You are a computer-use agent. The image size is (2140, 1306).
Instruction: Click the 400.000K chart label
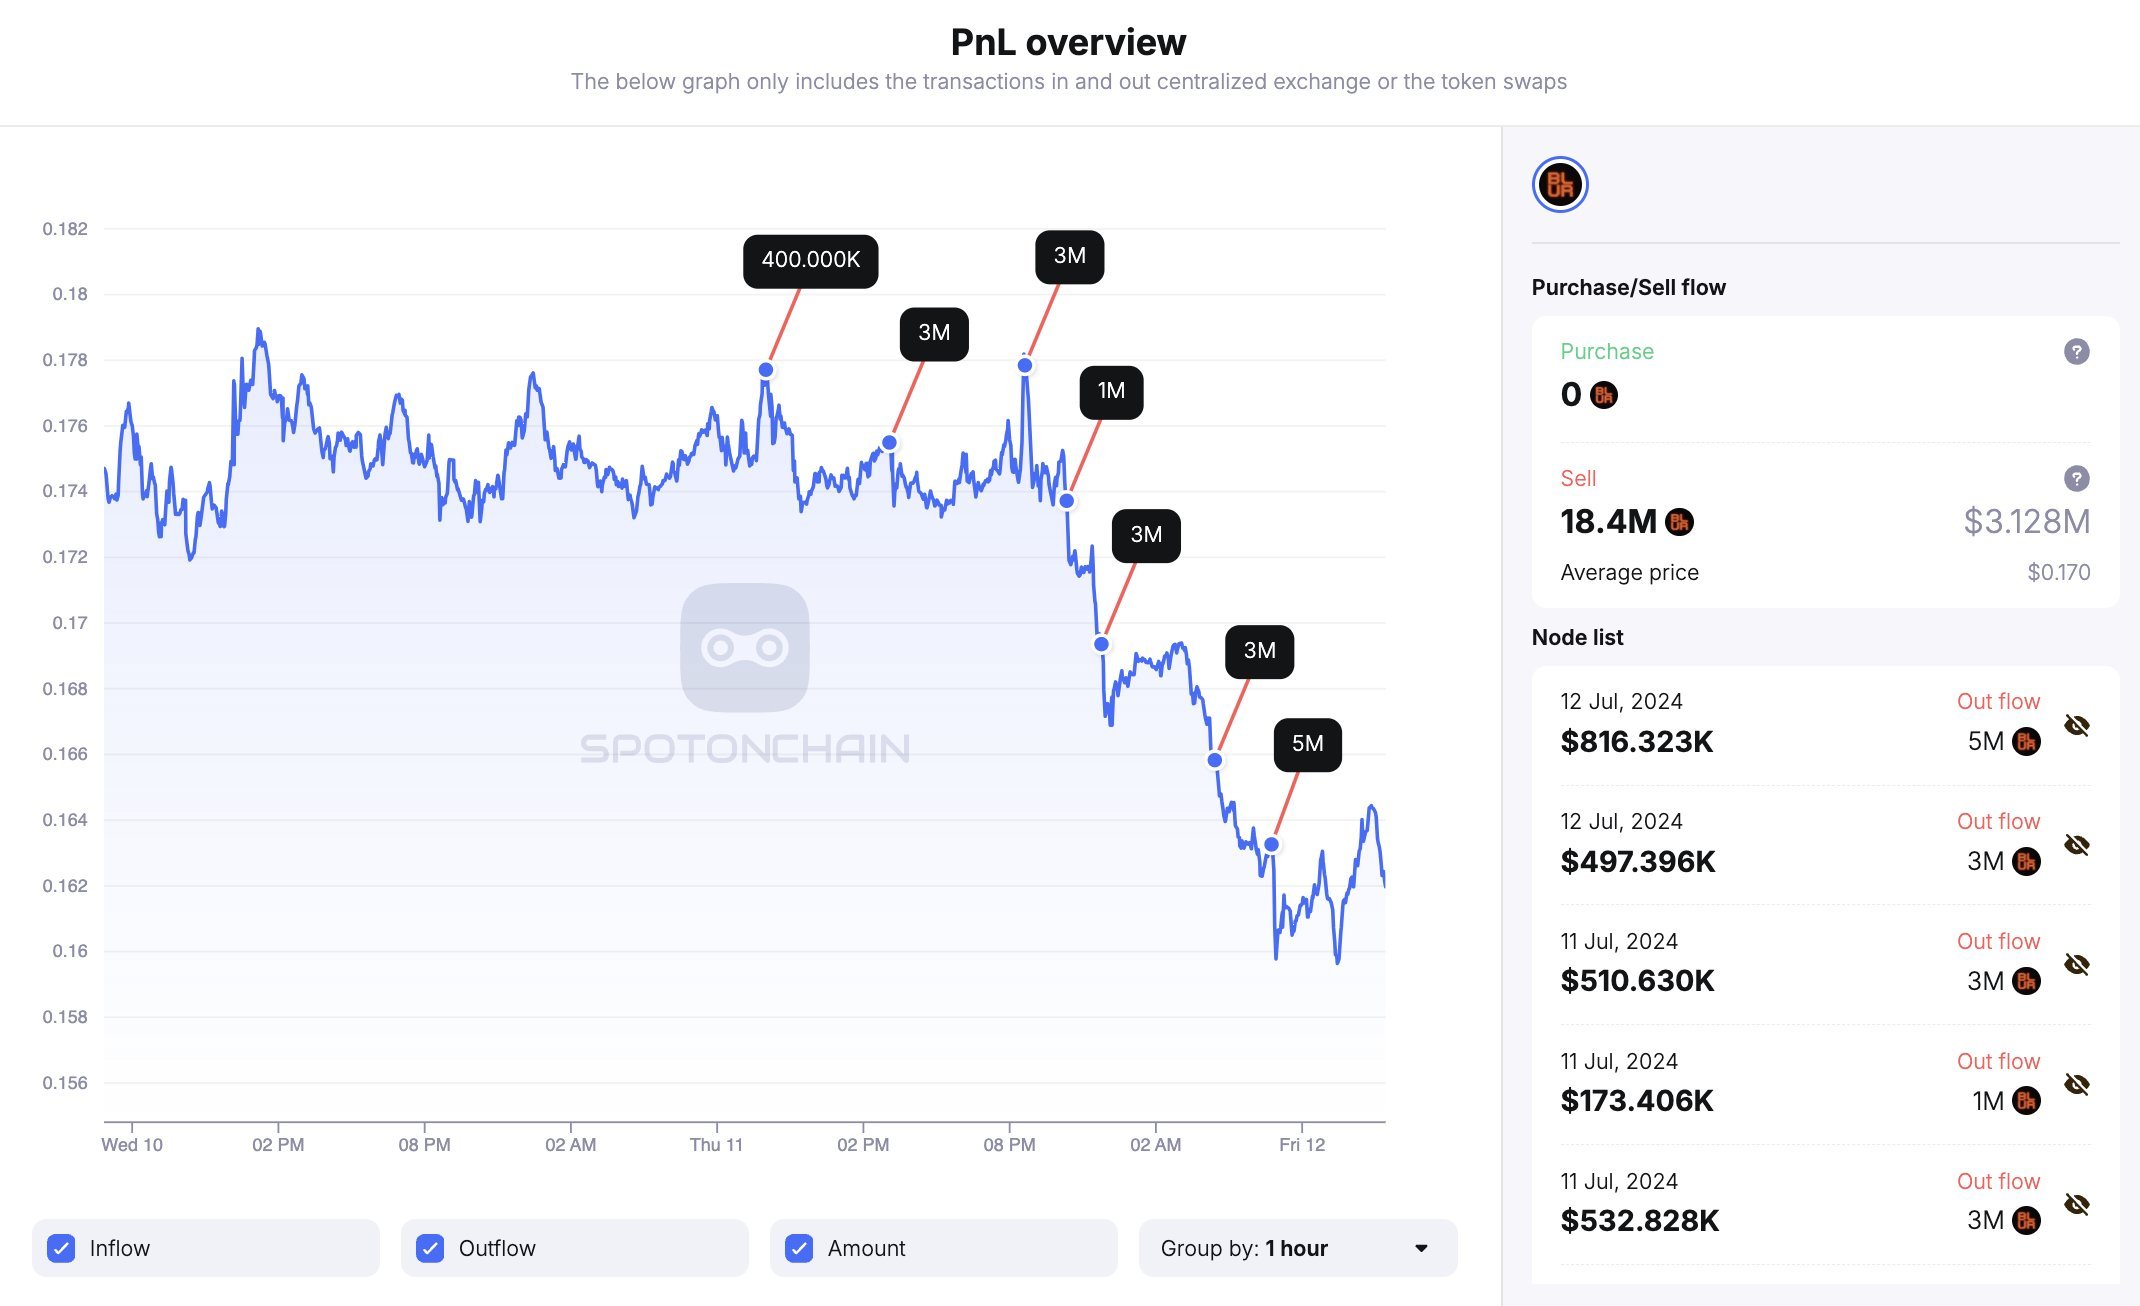pyautogui.click(x=810, y=261)
